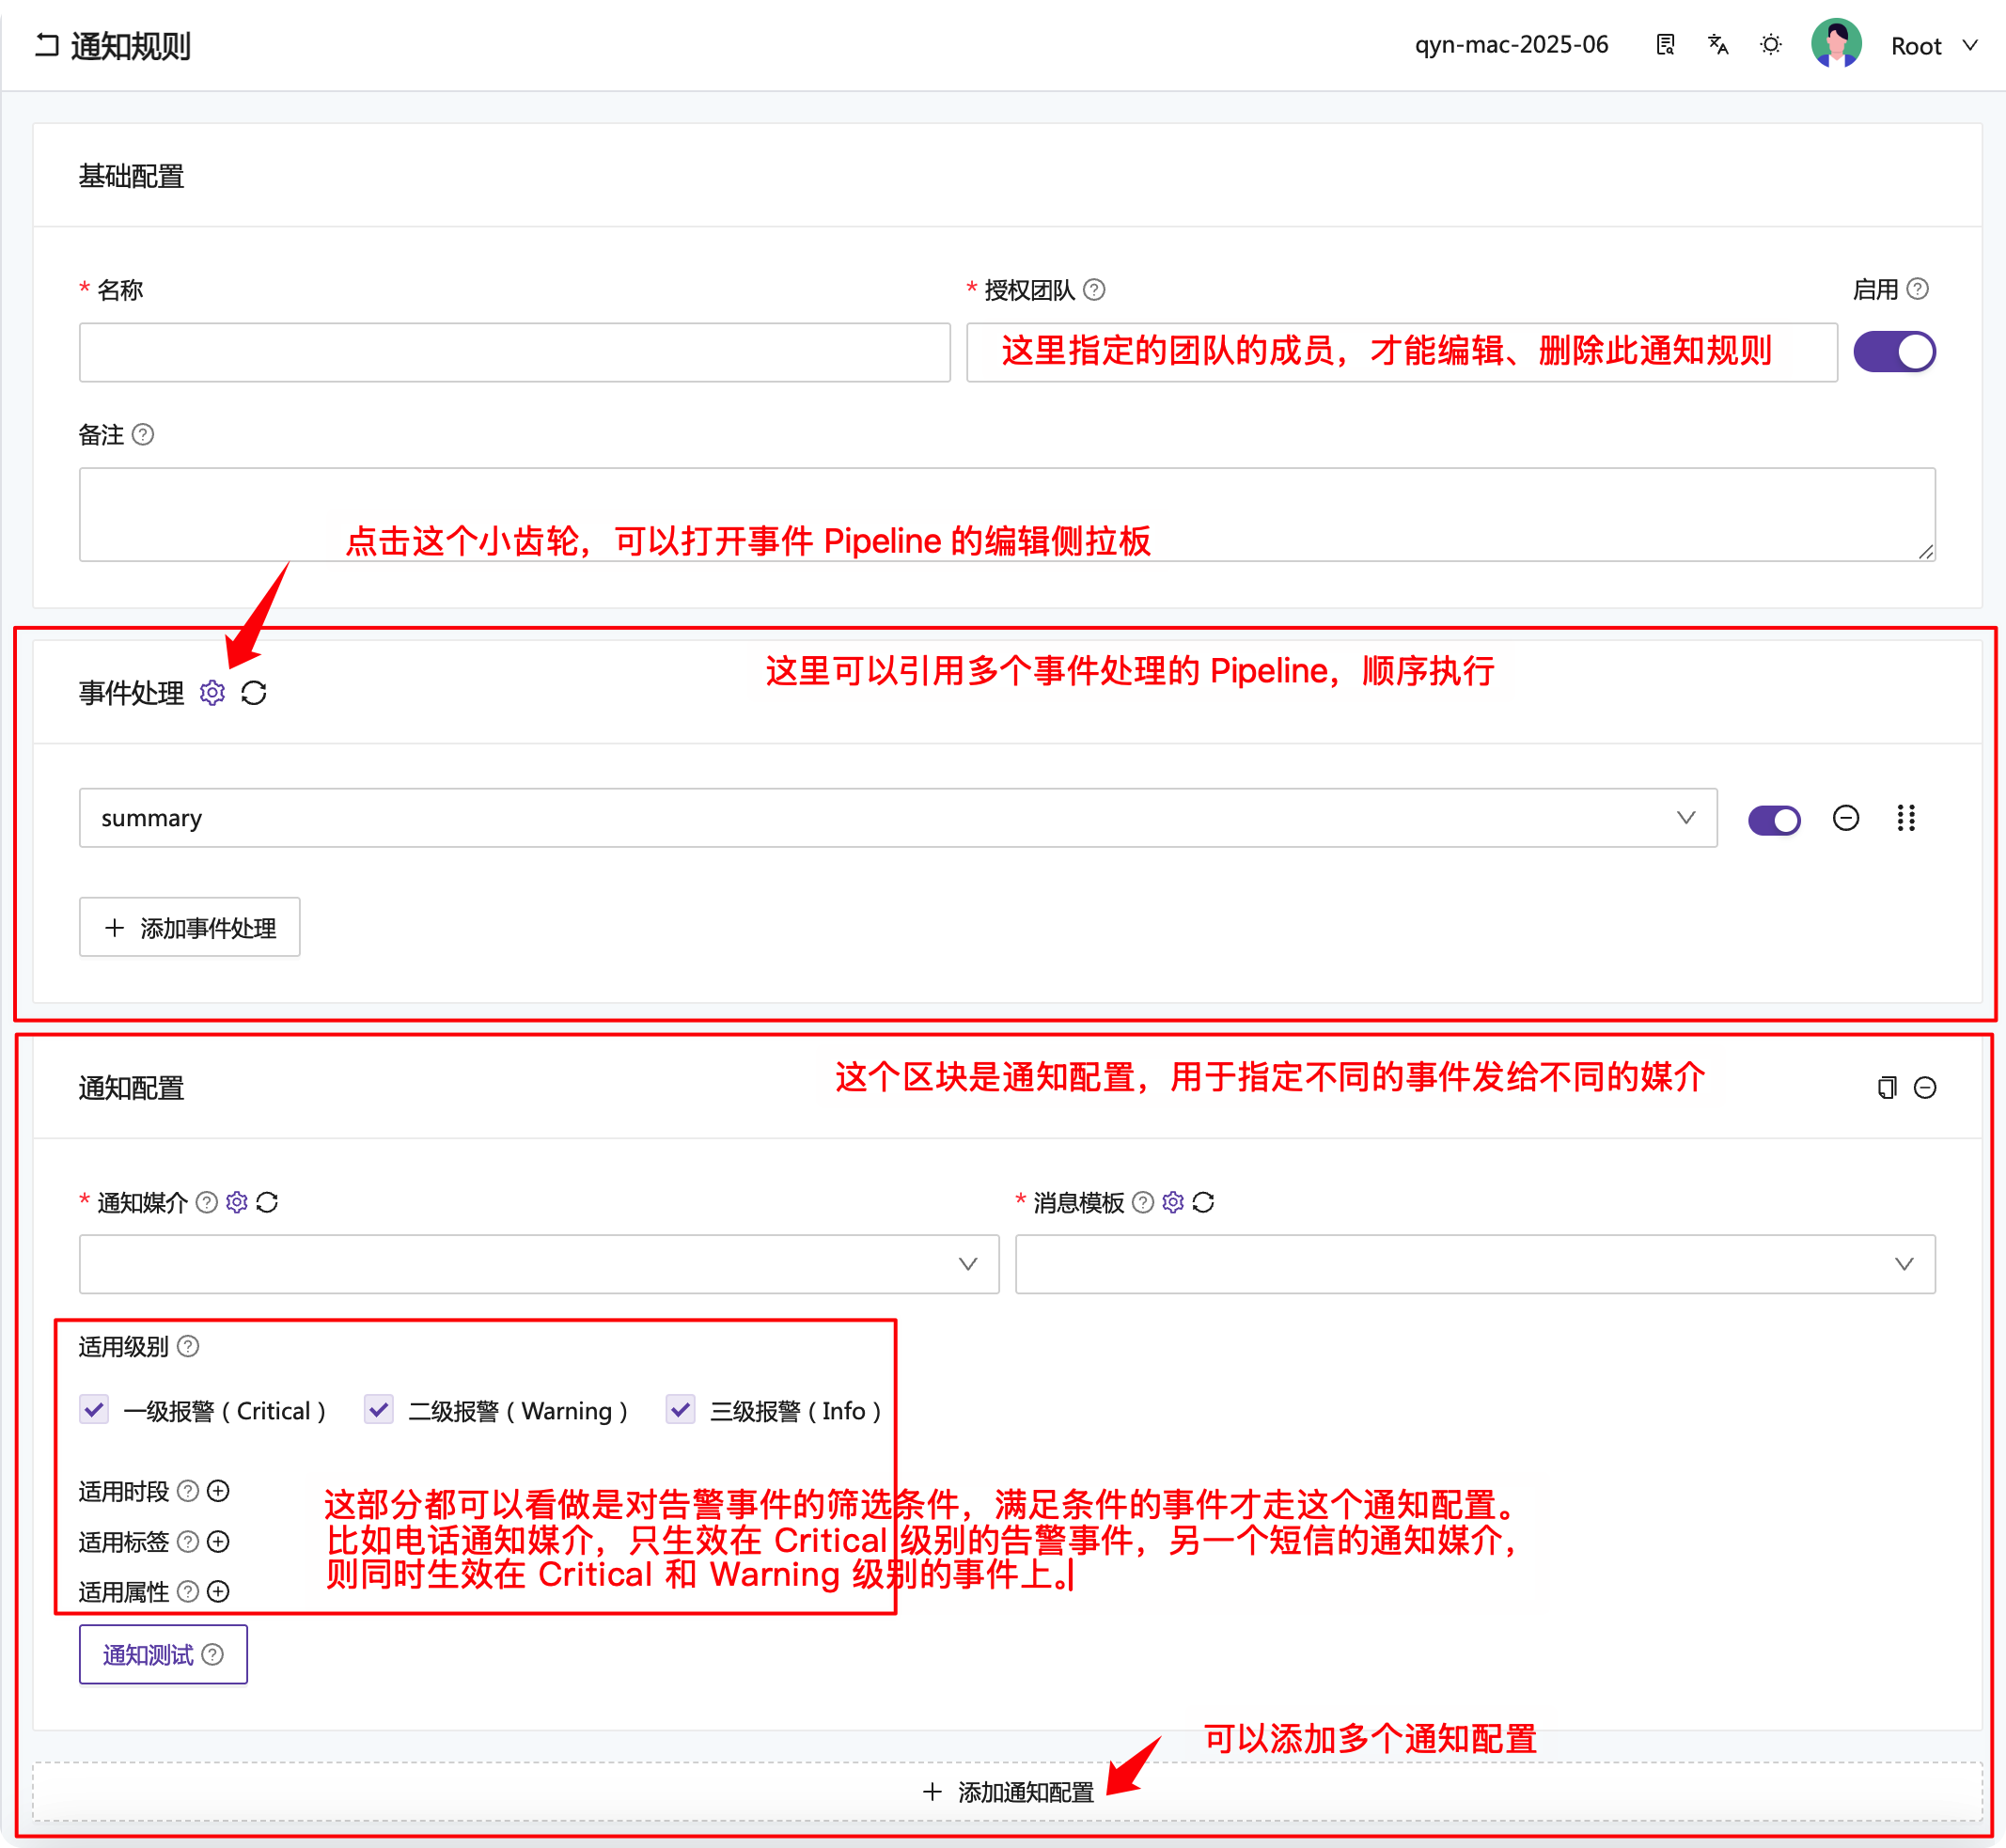Screen dimensions: 2006x1848
Task: Open the 消息模板 dropdown
Action: tap(1475, 1264)
